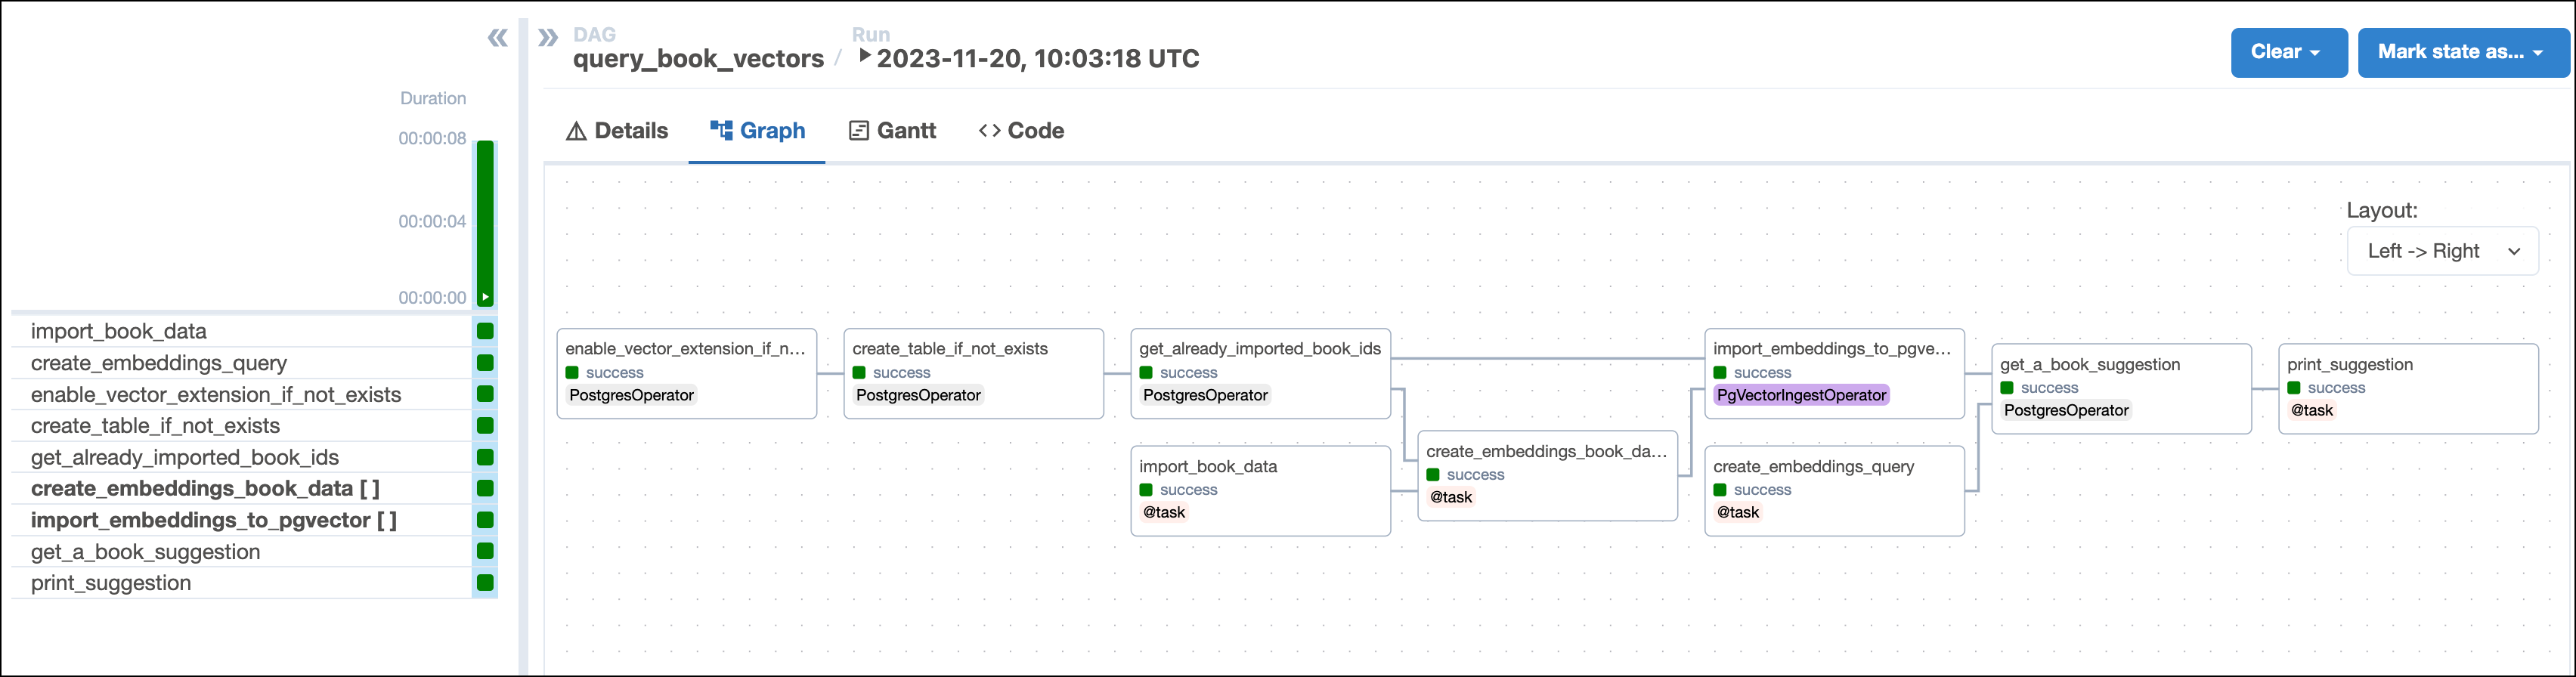Click the query_book_vectors DAG name link
Screen dimensions: 2576x677
coord(699,58)
